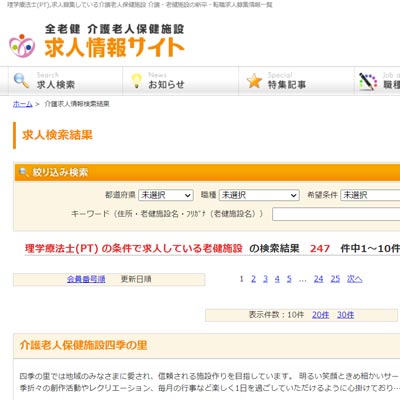Open the 希望条件 dropdown
400x400 pixels.
coord(370,195)
